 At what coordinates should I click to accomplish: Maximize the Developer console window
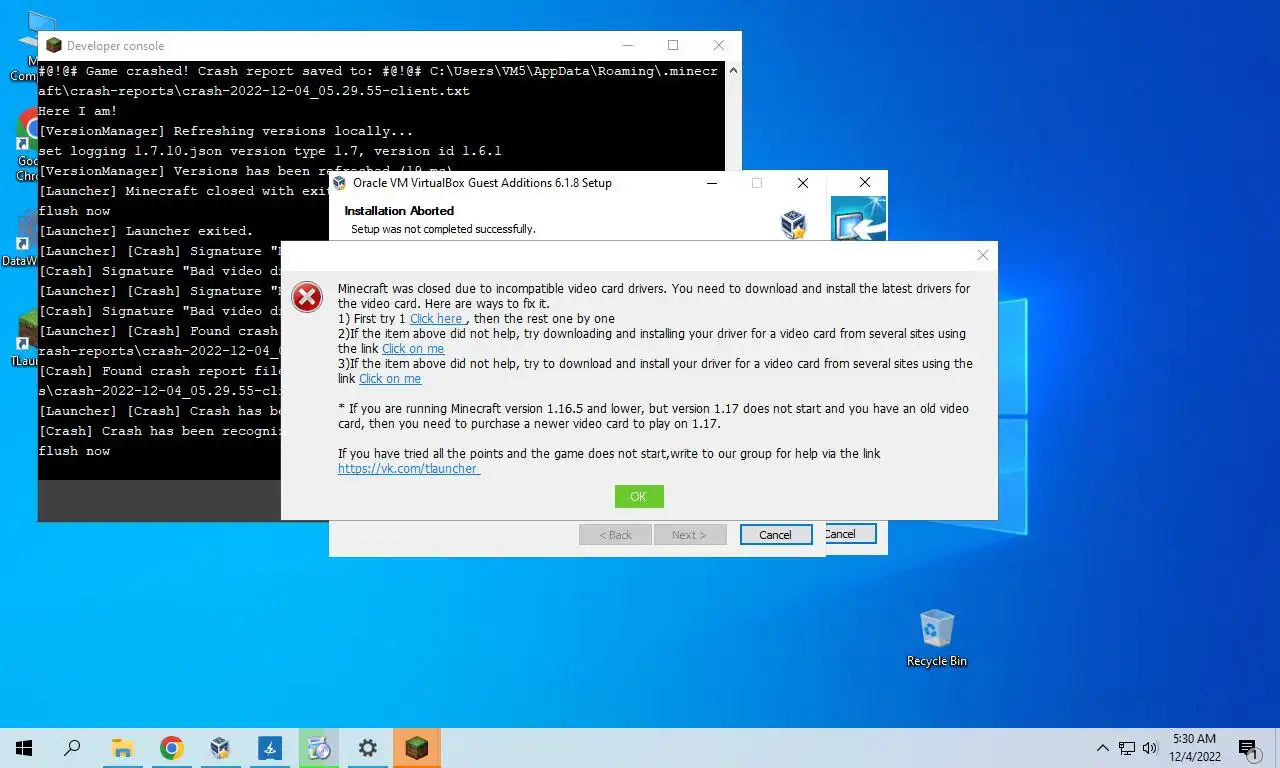pos(673,45)
